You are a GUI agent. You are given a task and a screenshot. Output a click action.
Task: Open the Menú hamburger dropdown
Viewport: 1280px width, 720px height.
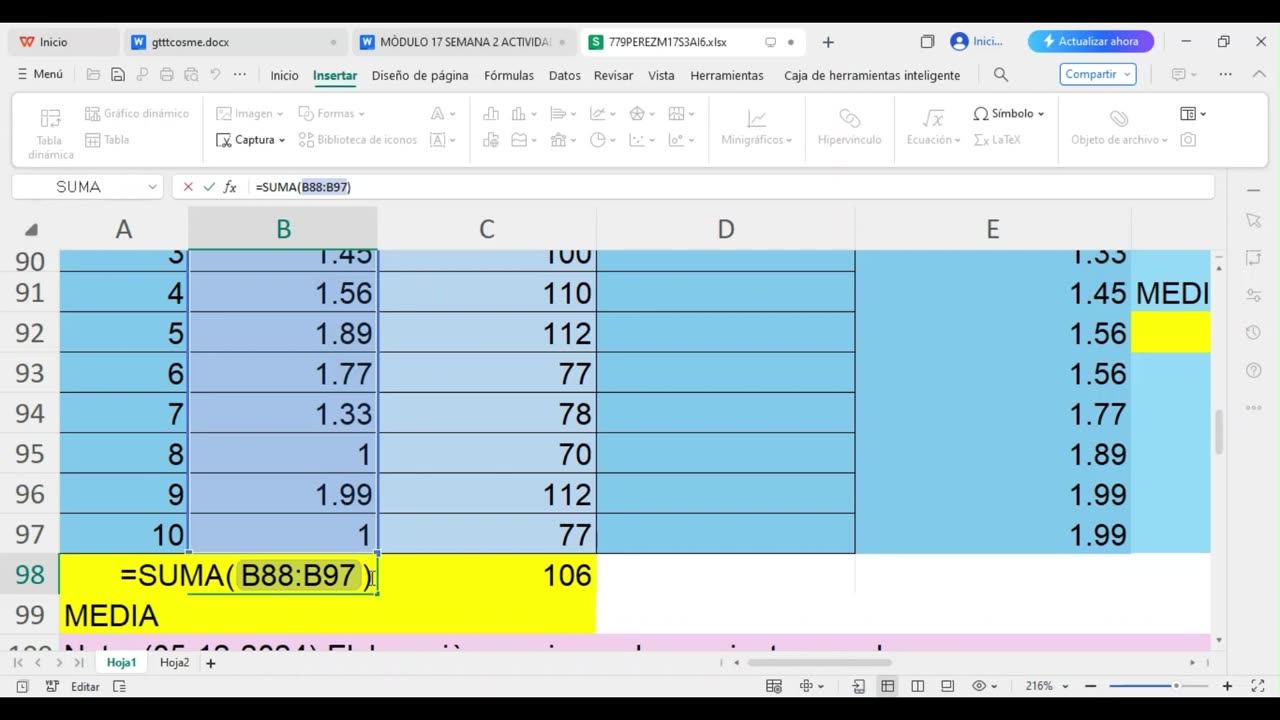(x=41, y=75)
